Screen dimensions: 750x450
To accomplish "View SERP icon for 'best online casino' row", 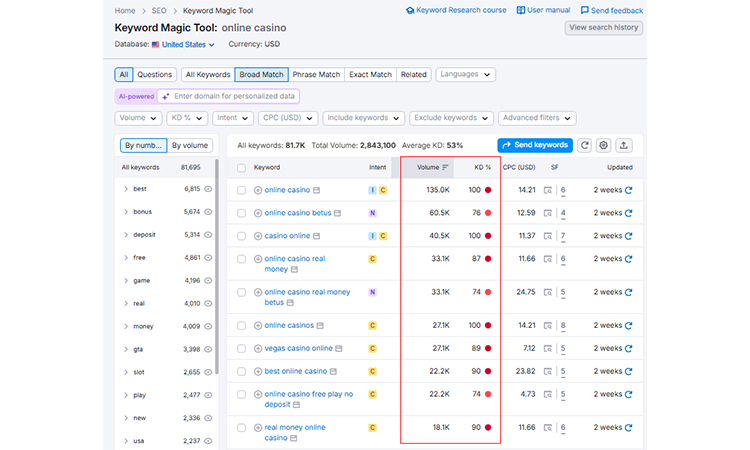I will [548, 372].
